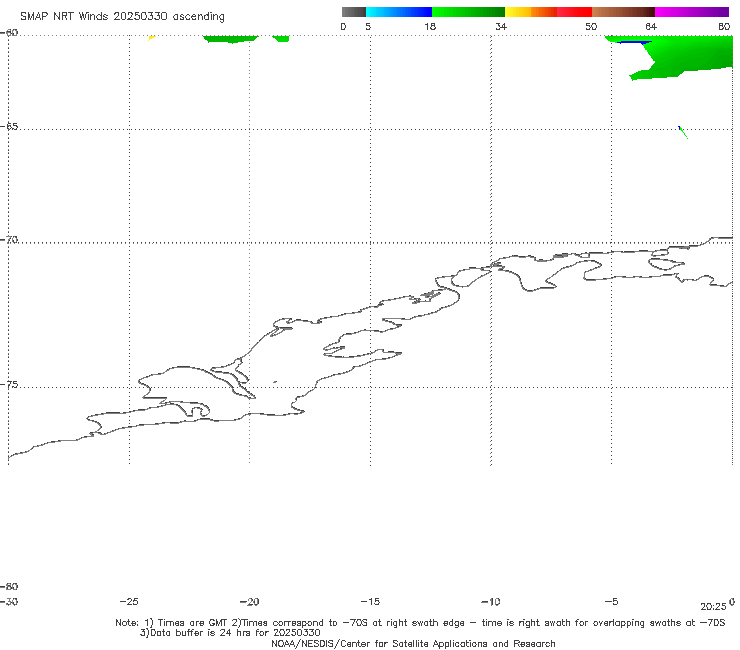Viewport: 740px width, 650px height.
Task: Click the gray 0-5 segment of the color bar
Action: [354, 12]
